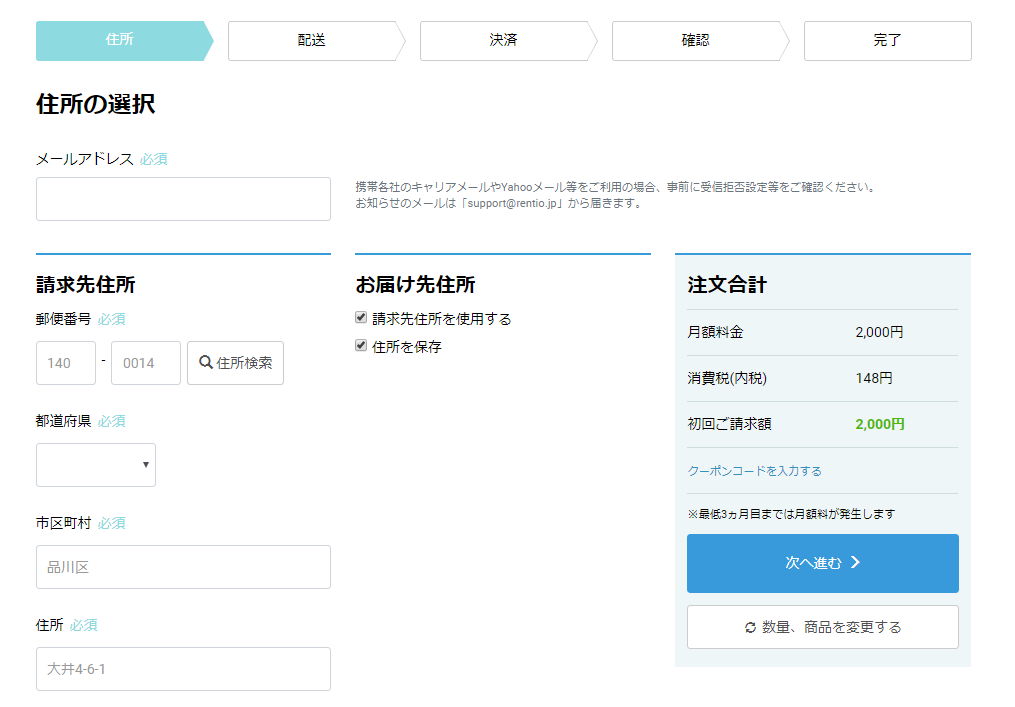
Task: Toggle 請求先住所を使用する checkbox
Action: (361, 317)
